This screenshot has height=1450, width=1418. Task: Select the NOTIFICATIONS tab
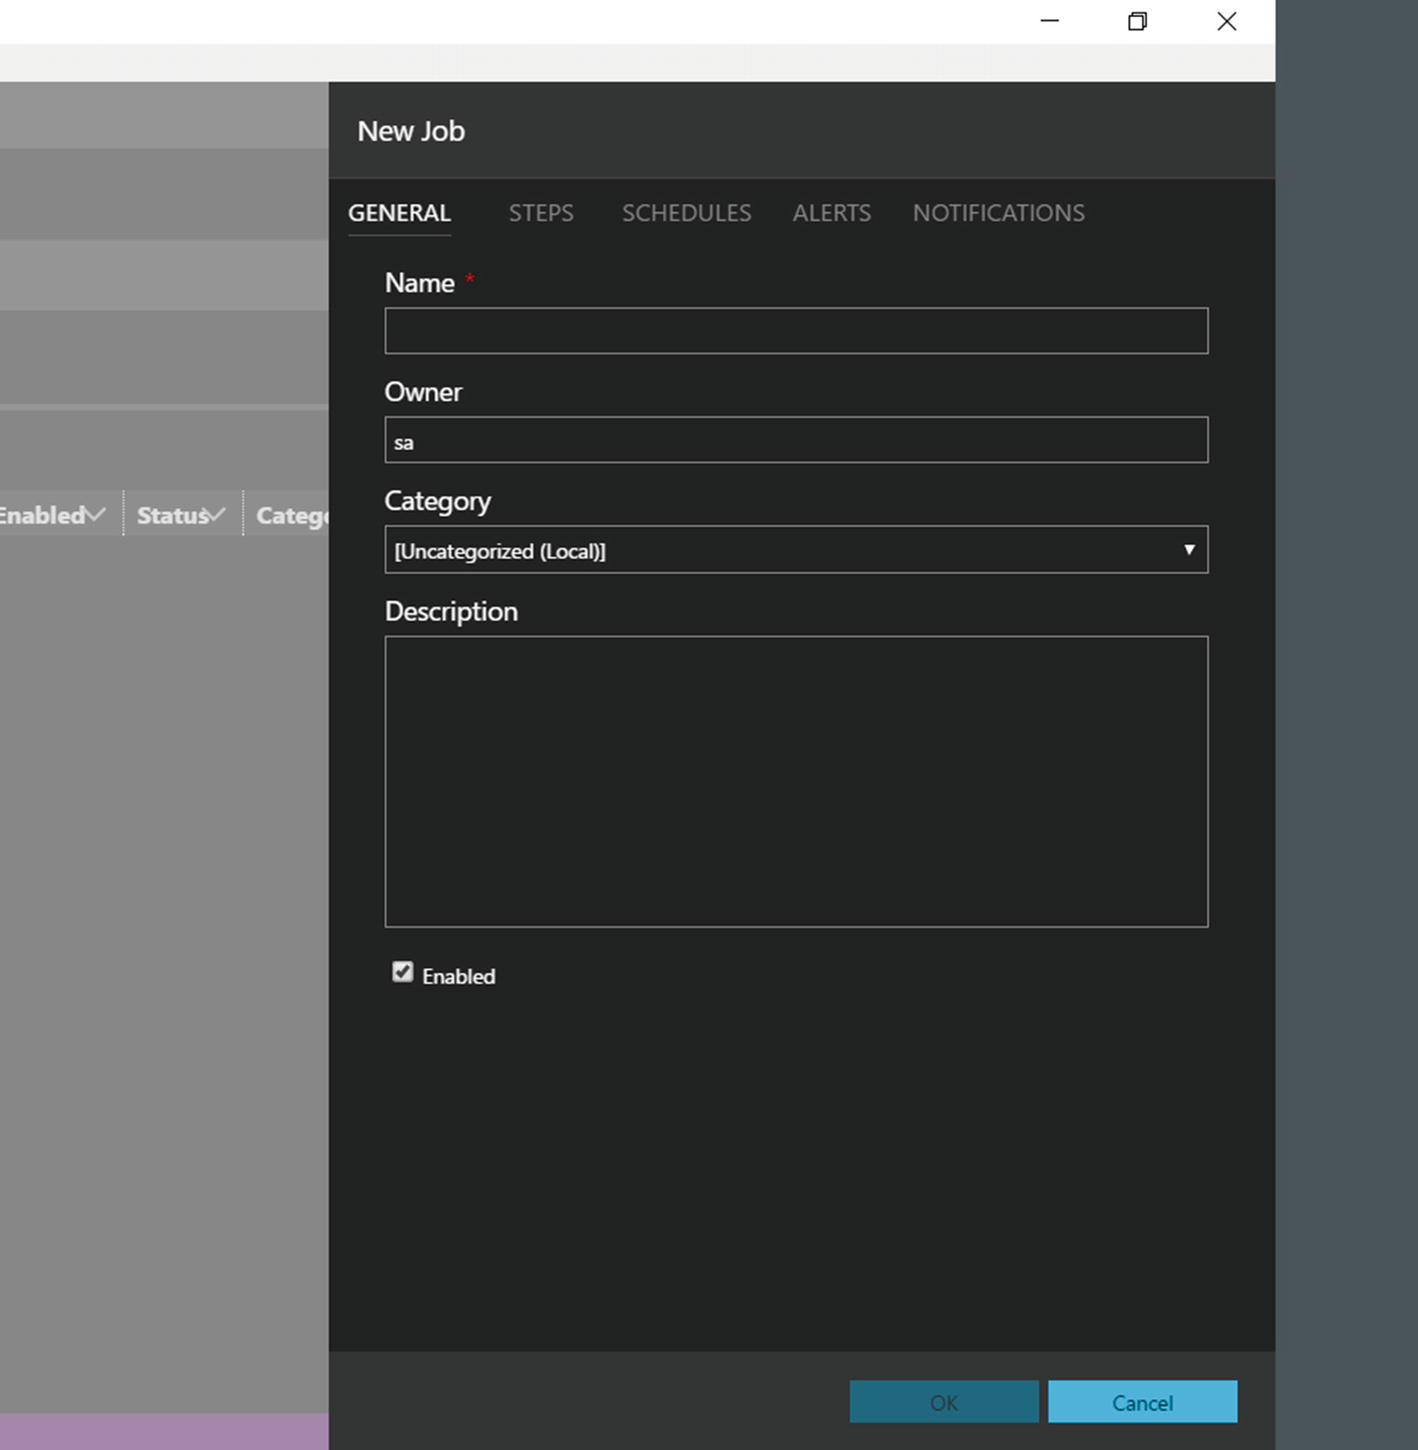[998, 213]
